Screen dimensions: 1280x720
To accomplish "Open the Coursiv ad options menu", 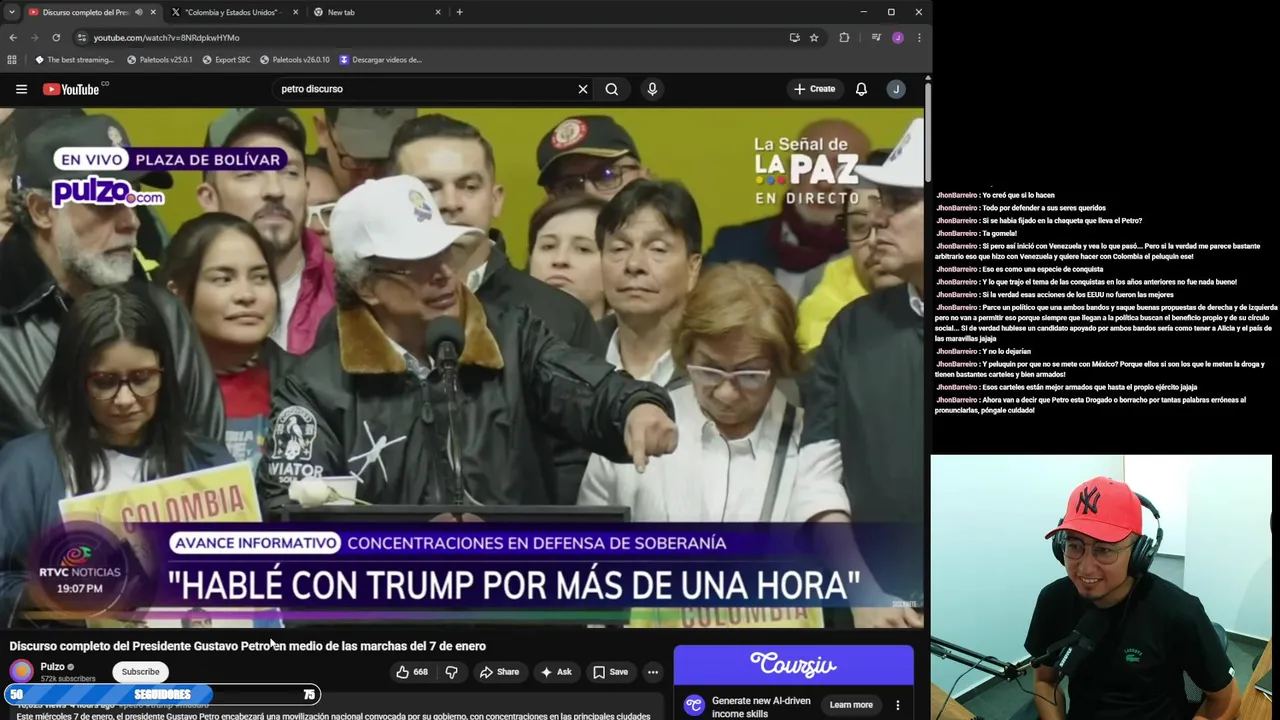I will tap(898, 705).
